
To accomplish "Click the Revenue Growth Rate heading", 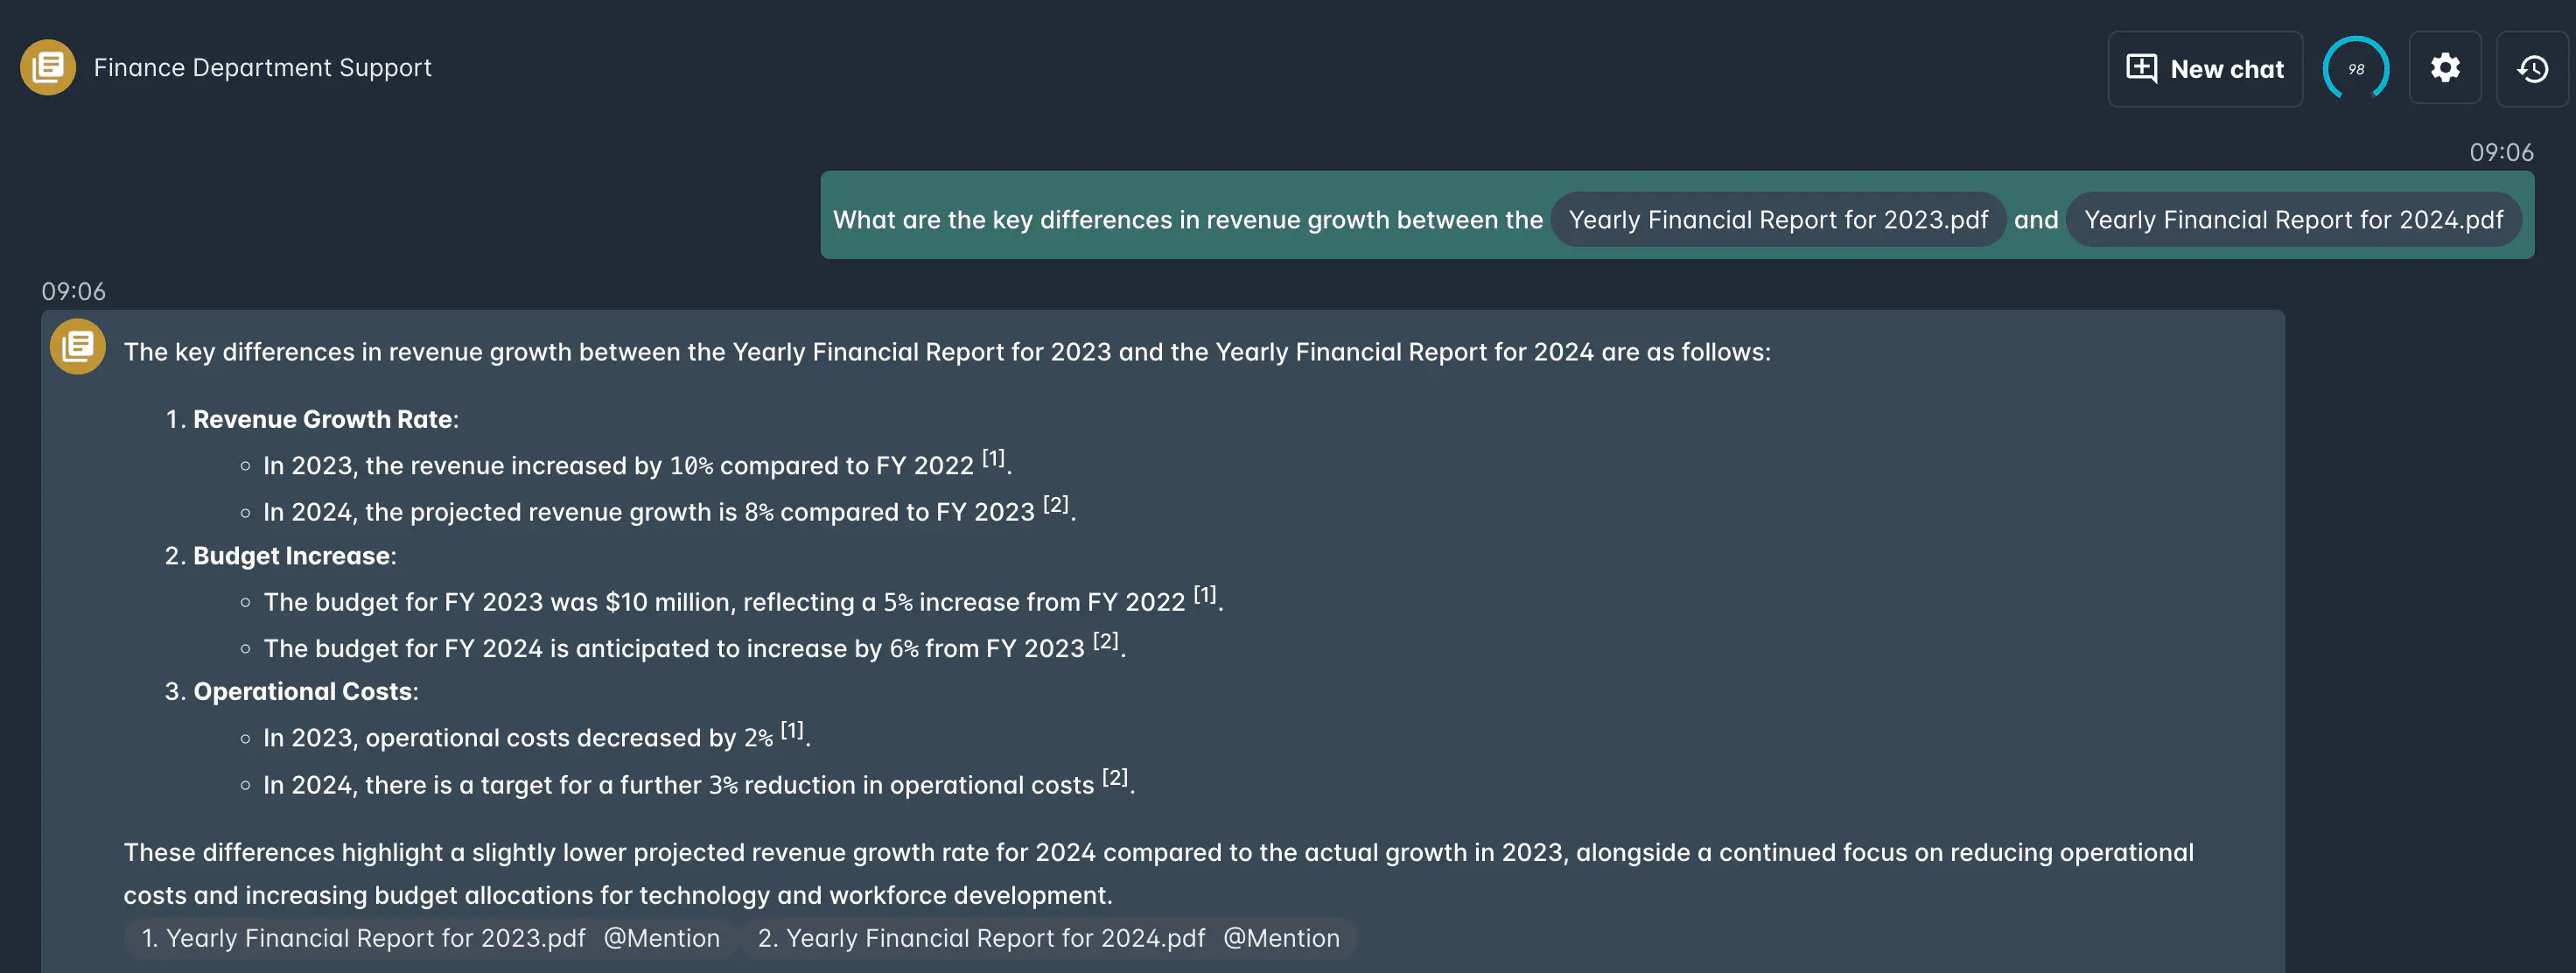I will click(x=322, y=419).
